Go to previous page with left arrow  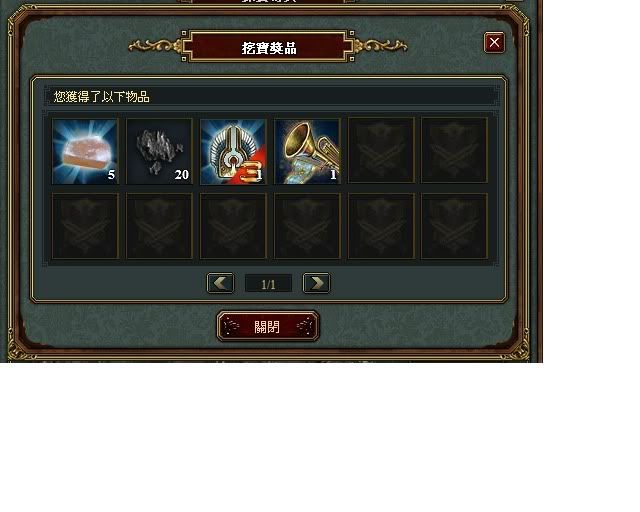coord(220,283)
